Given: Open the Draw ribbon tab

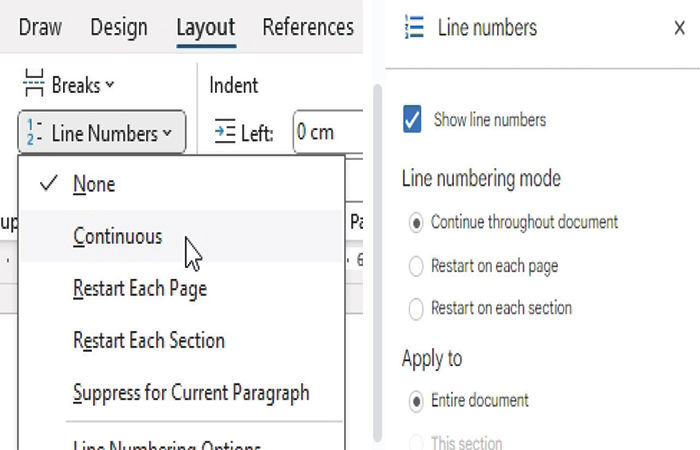Looking at the screenshot, I should click(40, 27).
